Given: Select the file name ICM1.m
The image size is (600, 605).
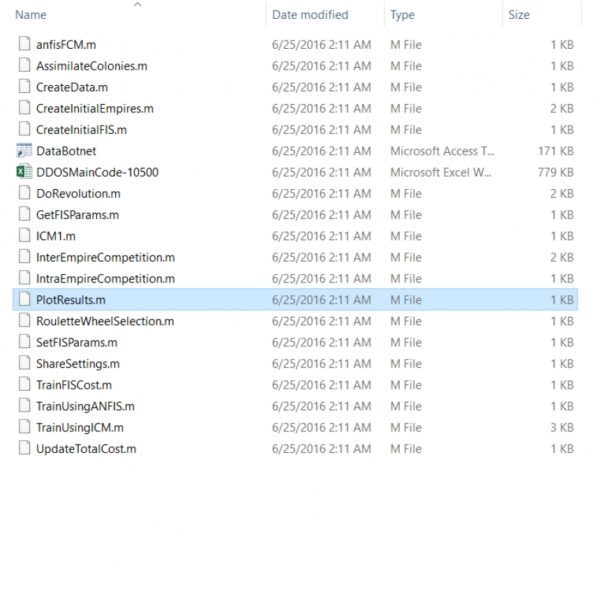Looking at the screenshot, I should pos(56,236).
